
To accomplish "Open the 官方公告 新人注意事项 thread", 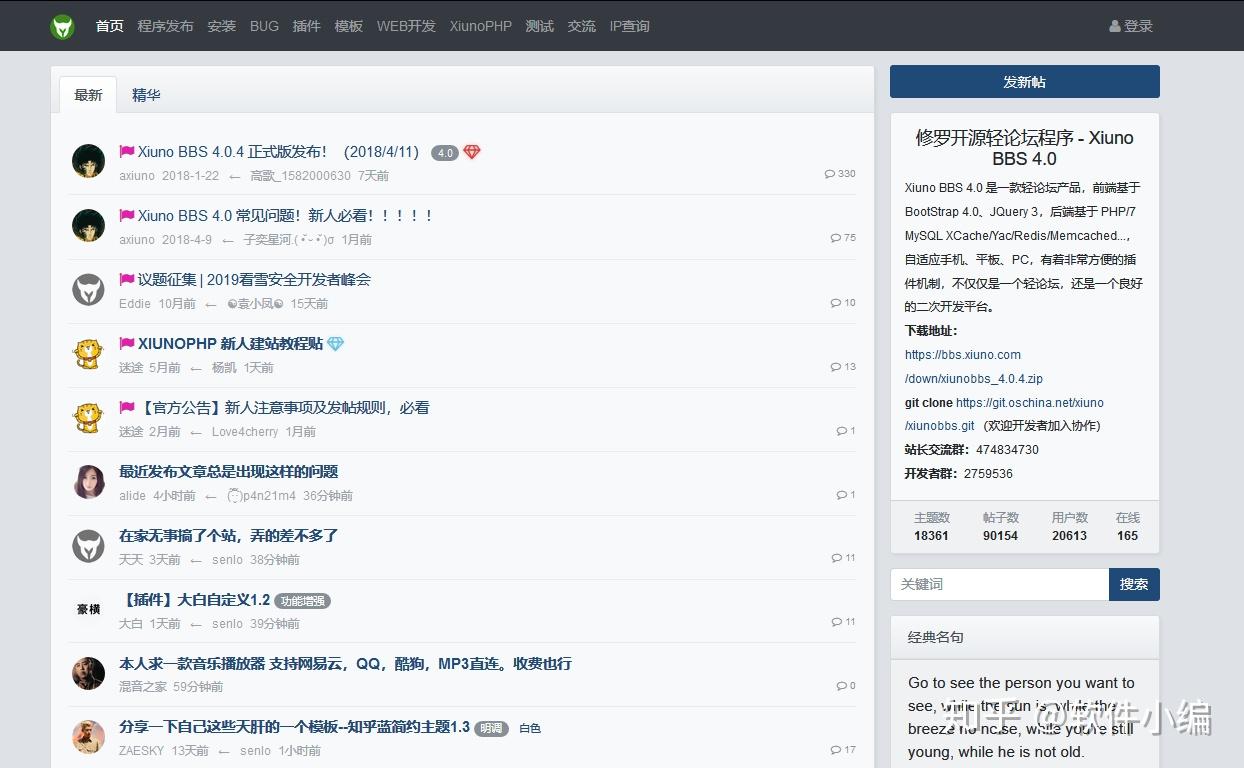I will pyautogui.click(x=284, y=408).
